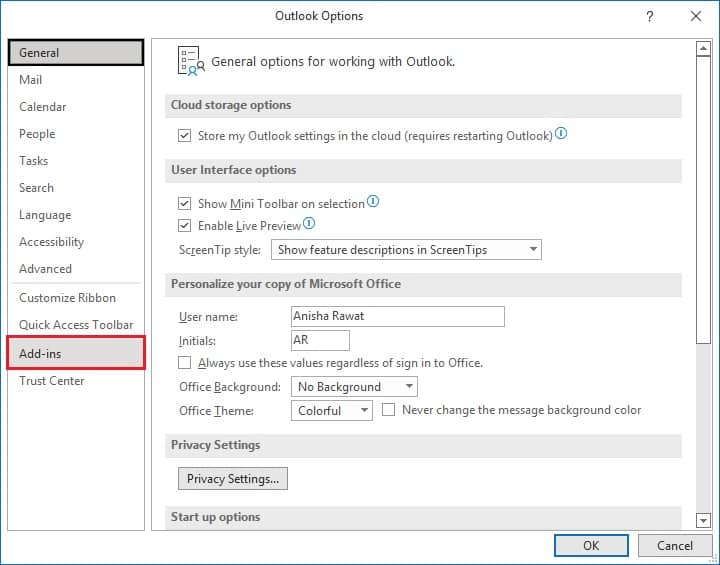Screen dimensions: 720x565
Task: Click the Privacy Settings... button
Action: [x=233, y=479]
